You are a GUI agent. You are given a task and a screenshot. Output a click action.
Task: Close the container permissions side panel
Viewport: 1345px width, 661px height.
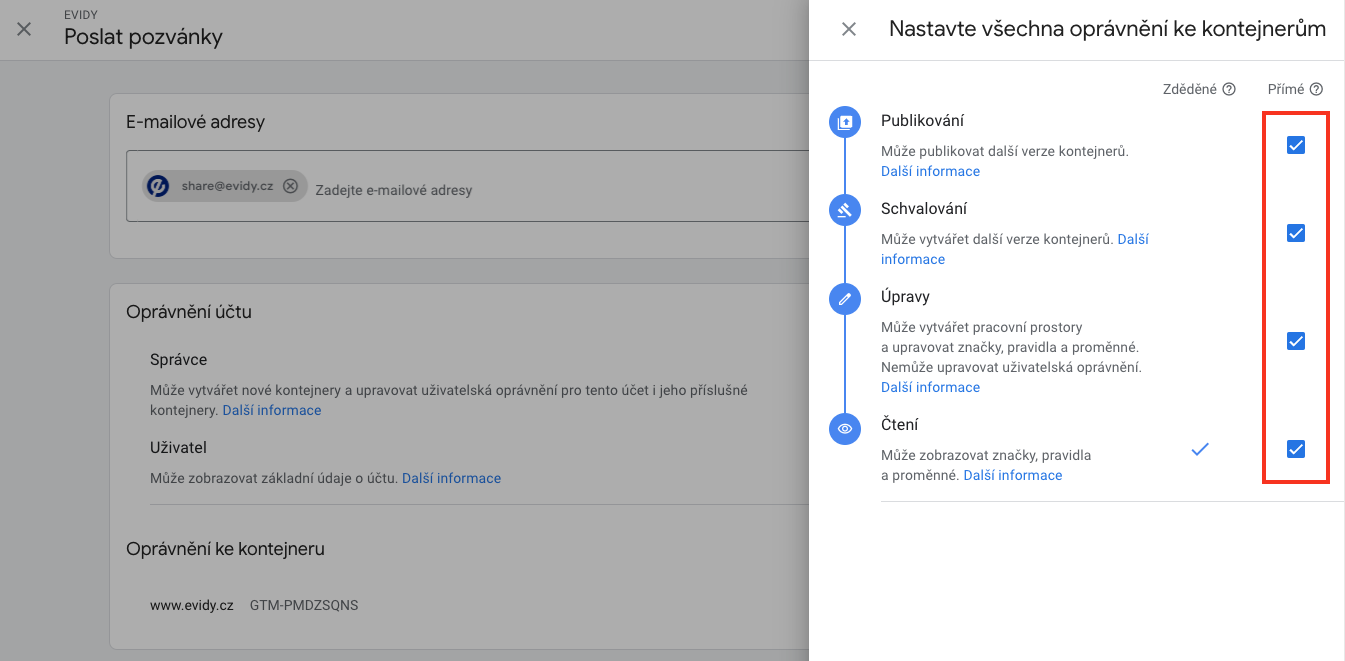coord(849,29)
